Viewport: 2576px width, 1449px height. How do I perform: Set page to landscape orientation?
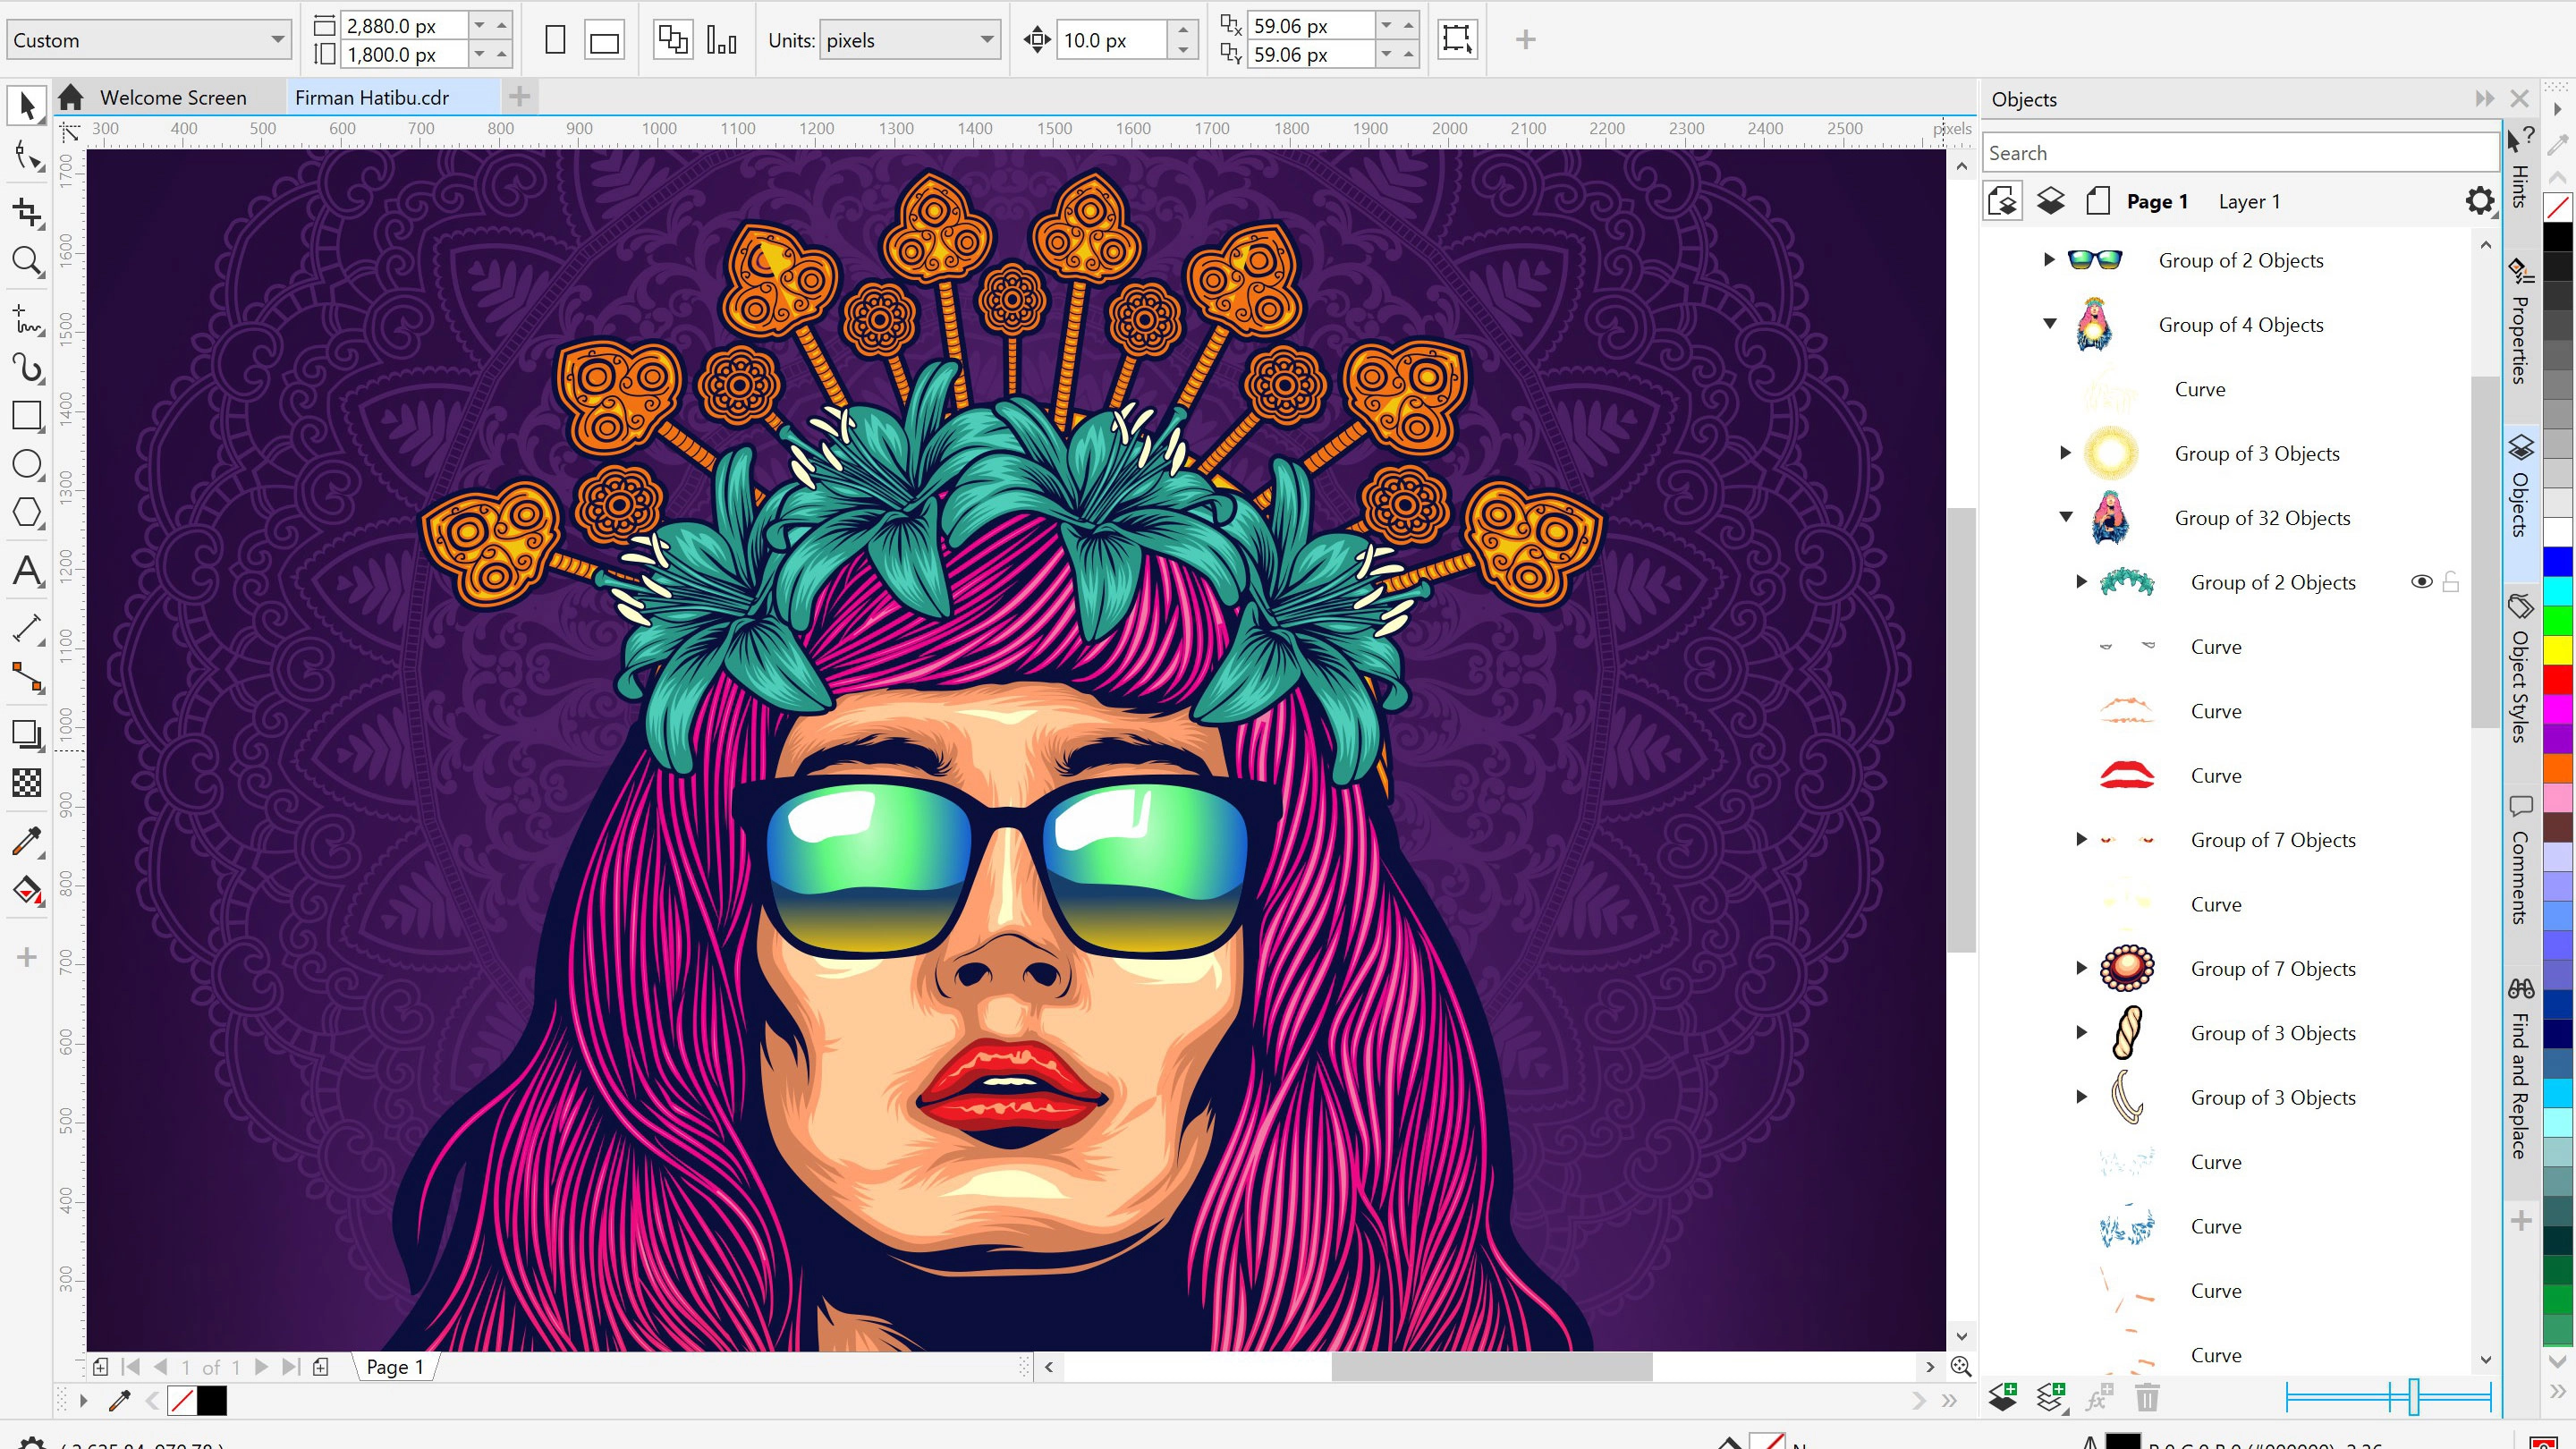coord(604,41)
